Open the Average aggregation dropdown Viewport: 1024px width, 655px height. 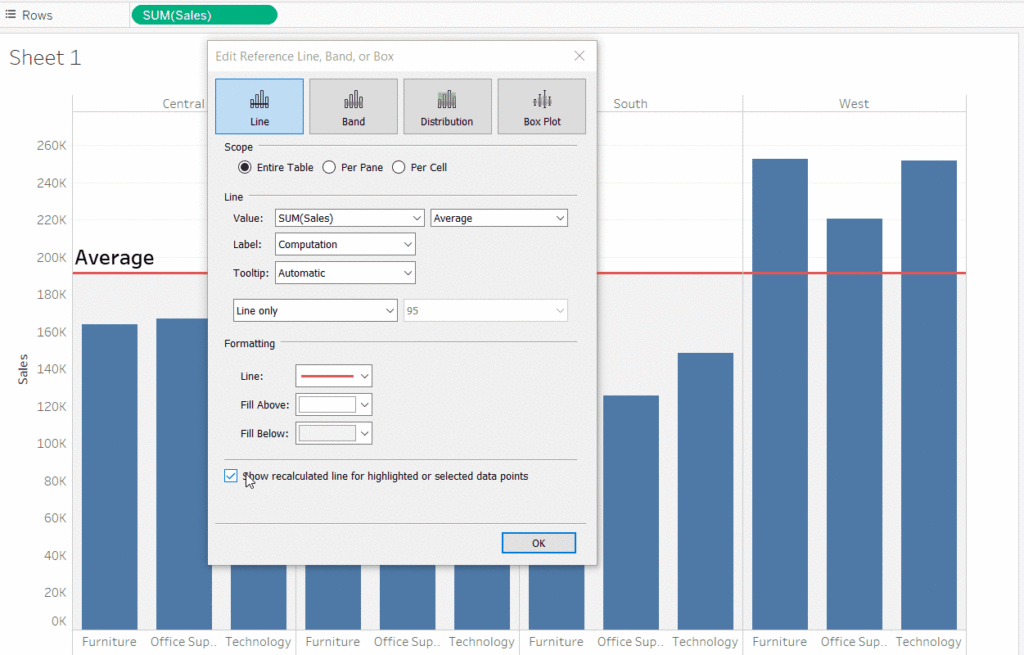point(498,217)
